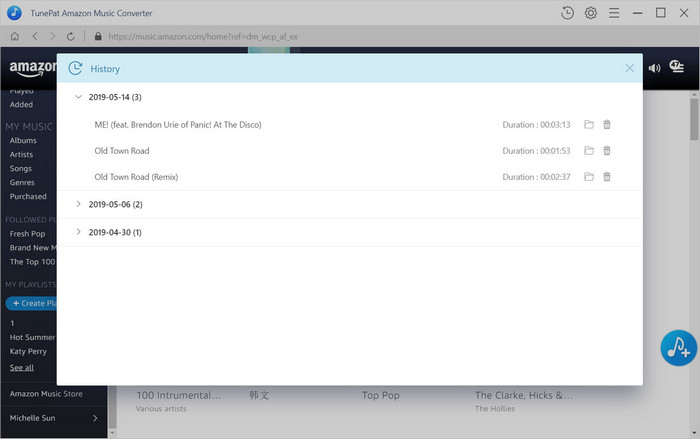Click the Create Playlist button
700x439 pixels.
click(31, 303)
